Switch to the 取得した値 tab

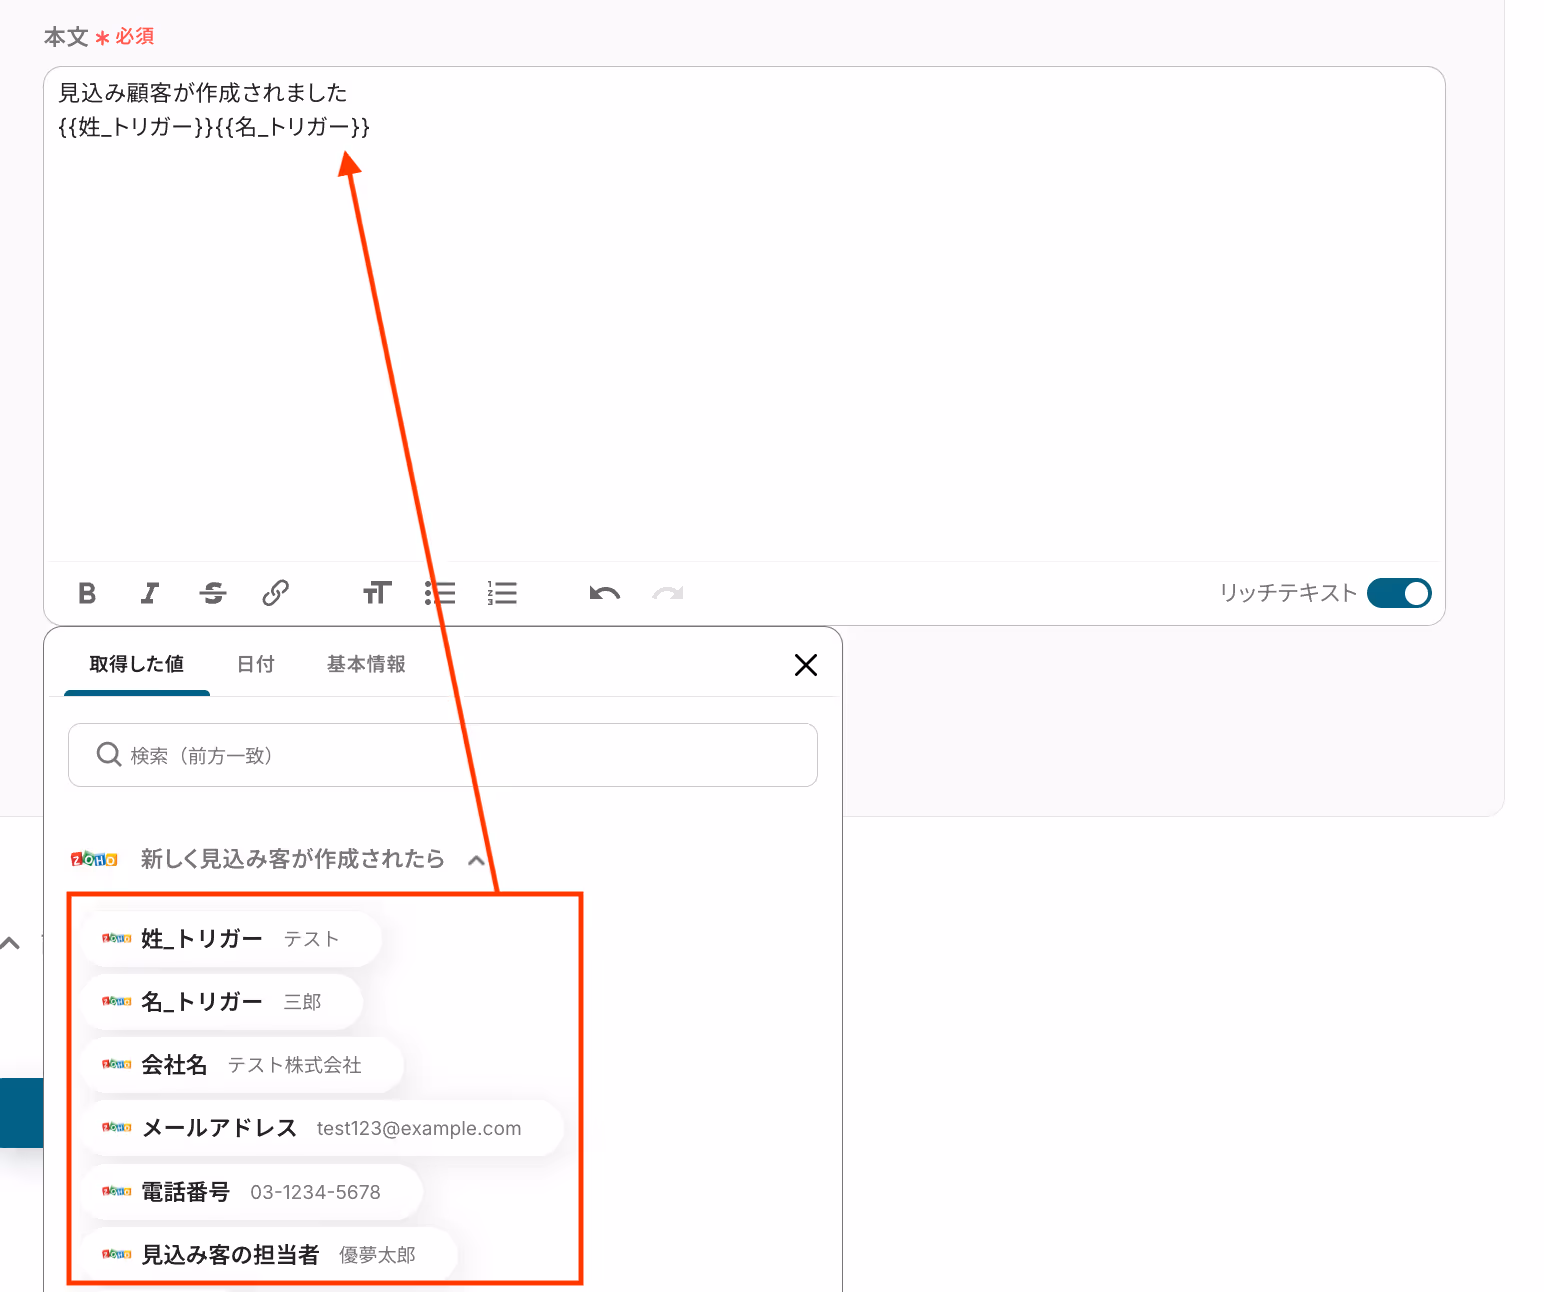pyautogui.click(x=137, y=664)
